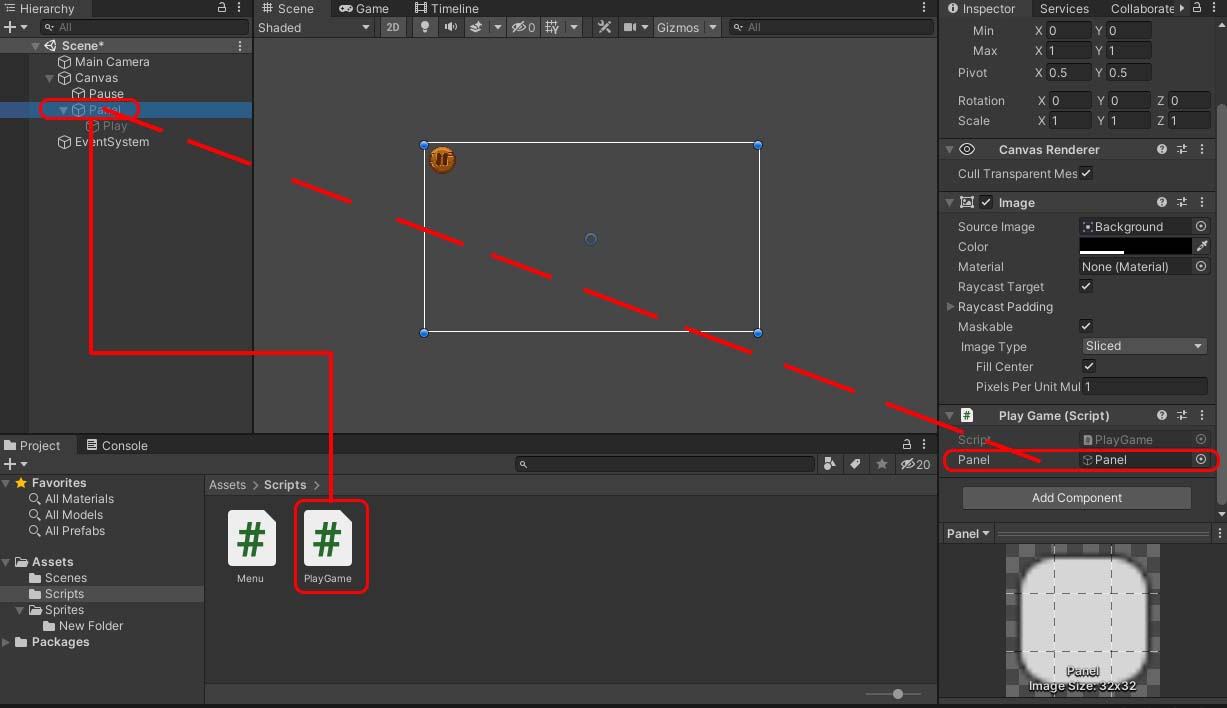The height and width of the screenshot is (708, 1227).
Task: Toggle scene audio speaker icon
Action: [x=451, y=27]
